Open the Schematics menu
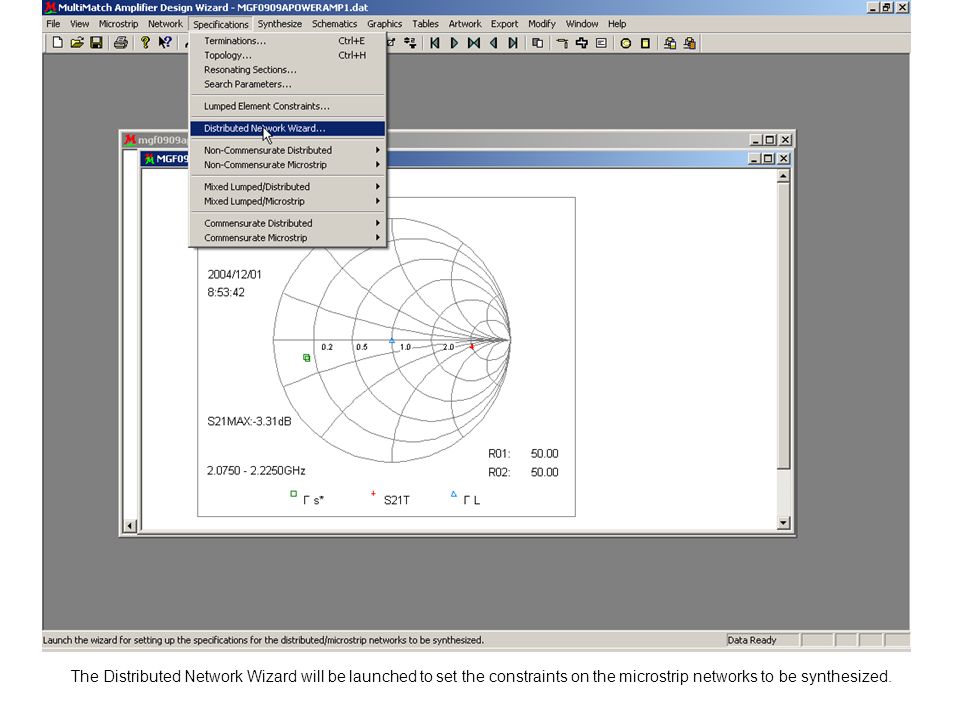 click(x=334, y=24)
